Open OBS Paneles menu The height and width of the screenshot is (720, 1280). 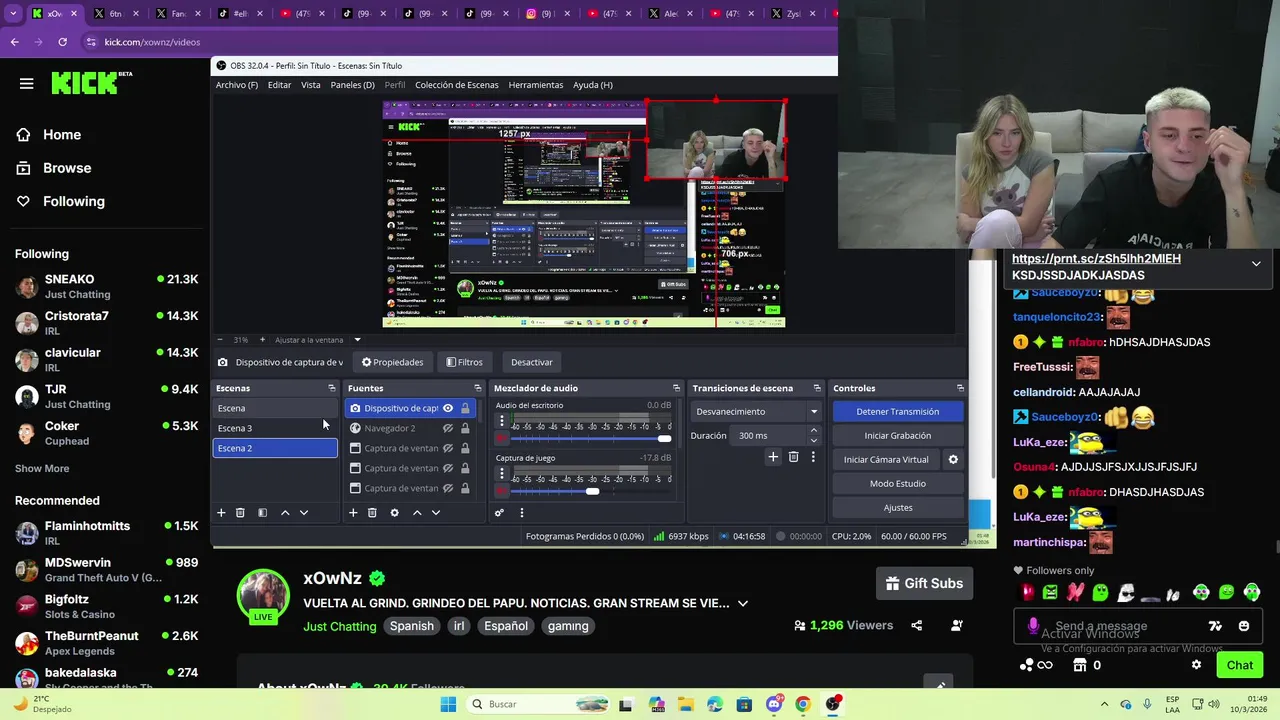click(x=352, y=85)
